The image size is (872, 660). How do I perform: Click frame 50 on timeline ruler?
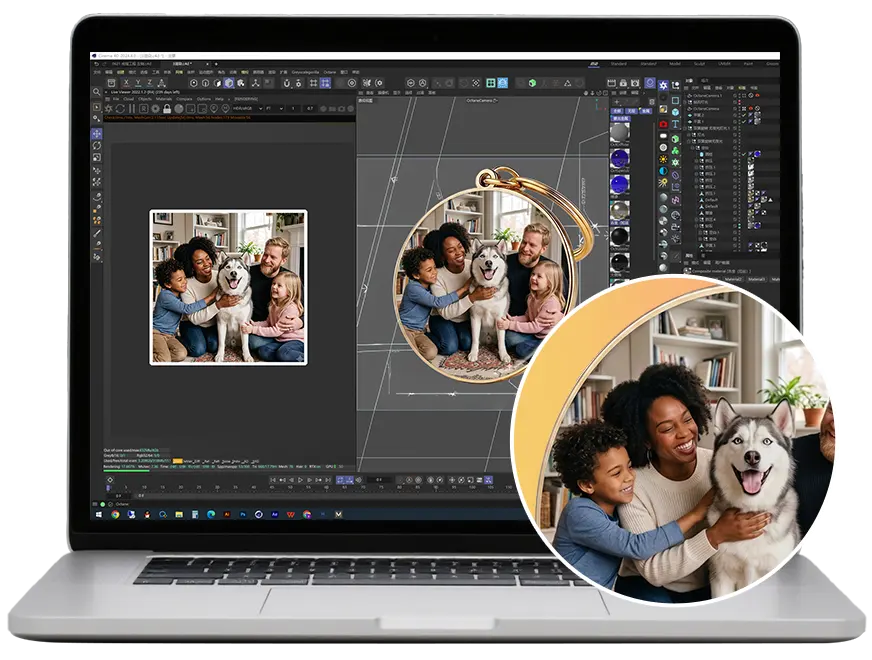[290, 487]
